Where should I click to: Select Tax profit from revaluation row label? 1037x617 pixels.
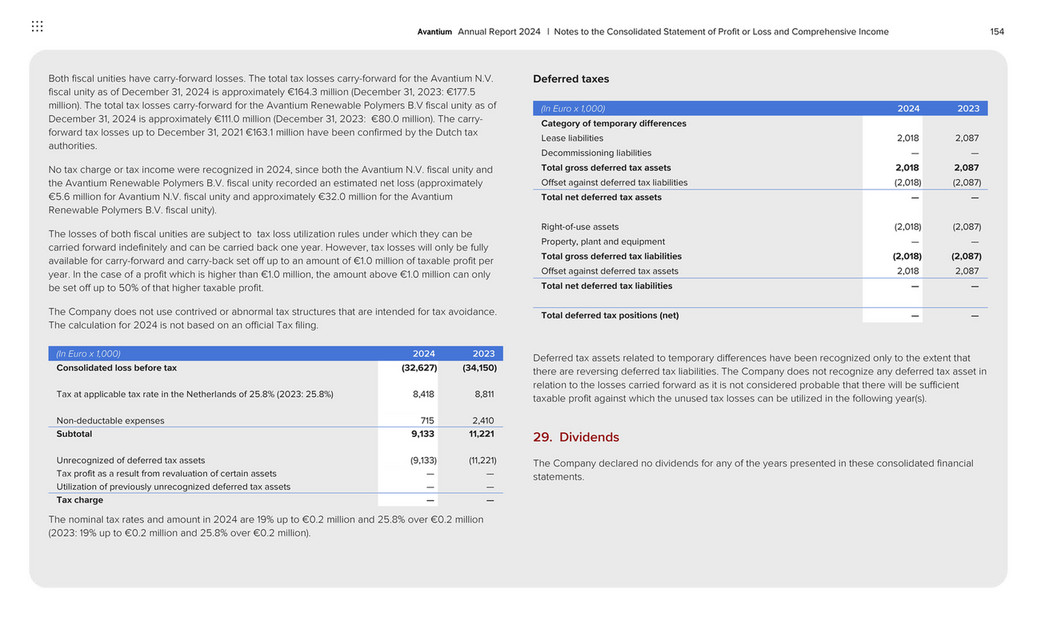click(x=167, y=473)
